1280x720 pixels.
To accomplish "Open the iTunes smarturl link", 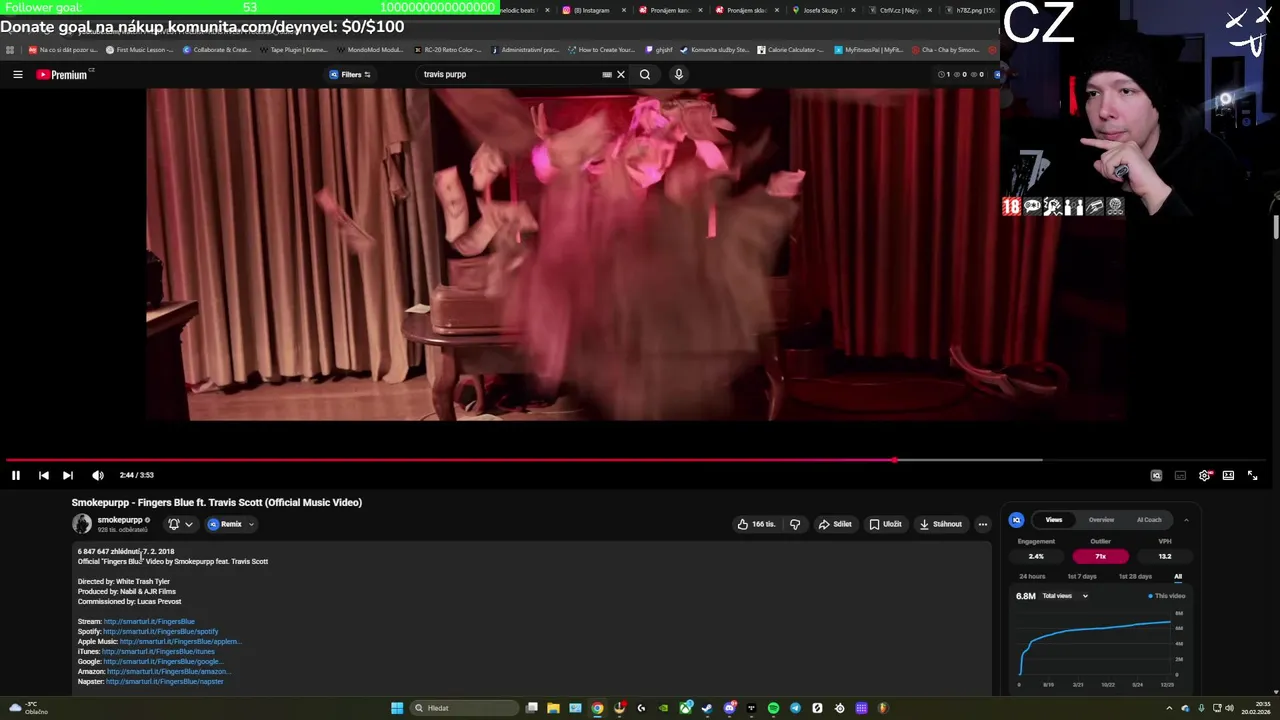I will [x=158, y=651].
